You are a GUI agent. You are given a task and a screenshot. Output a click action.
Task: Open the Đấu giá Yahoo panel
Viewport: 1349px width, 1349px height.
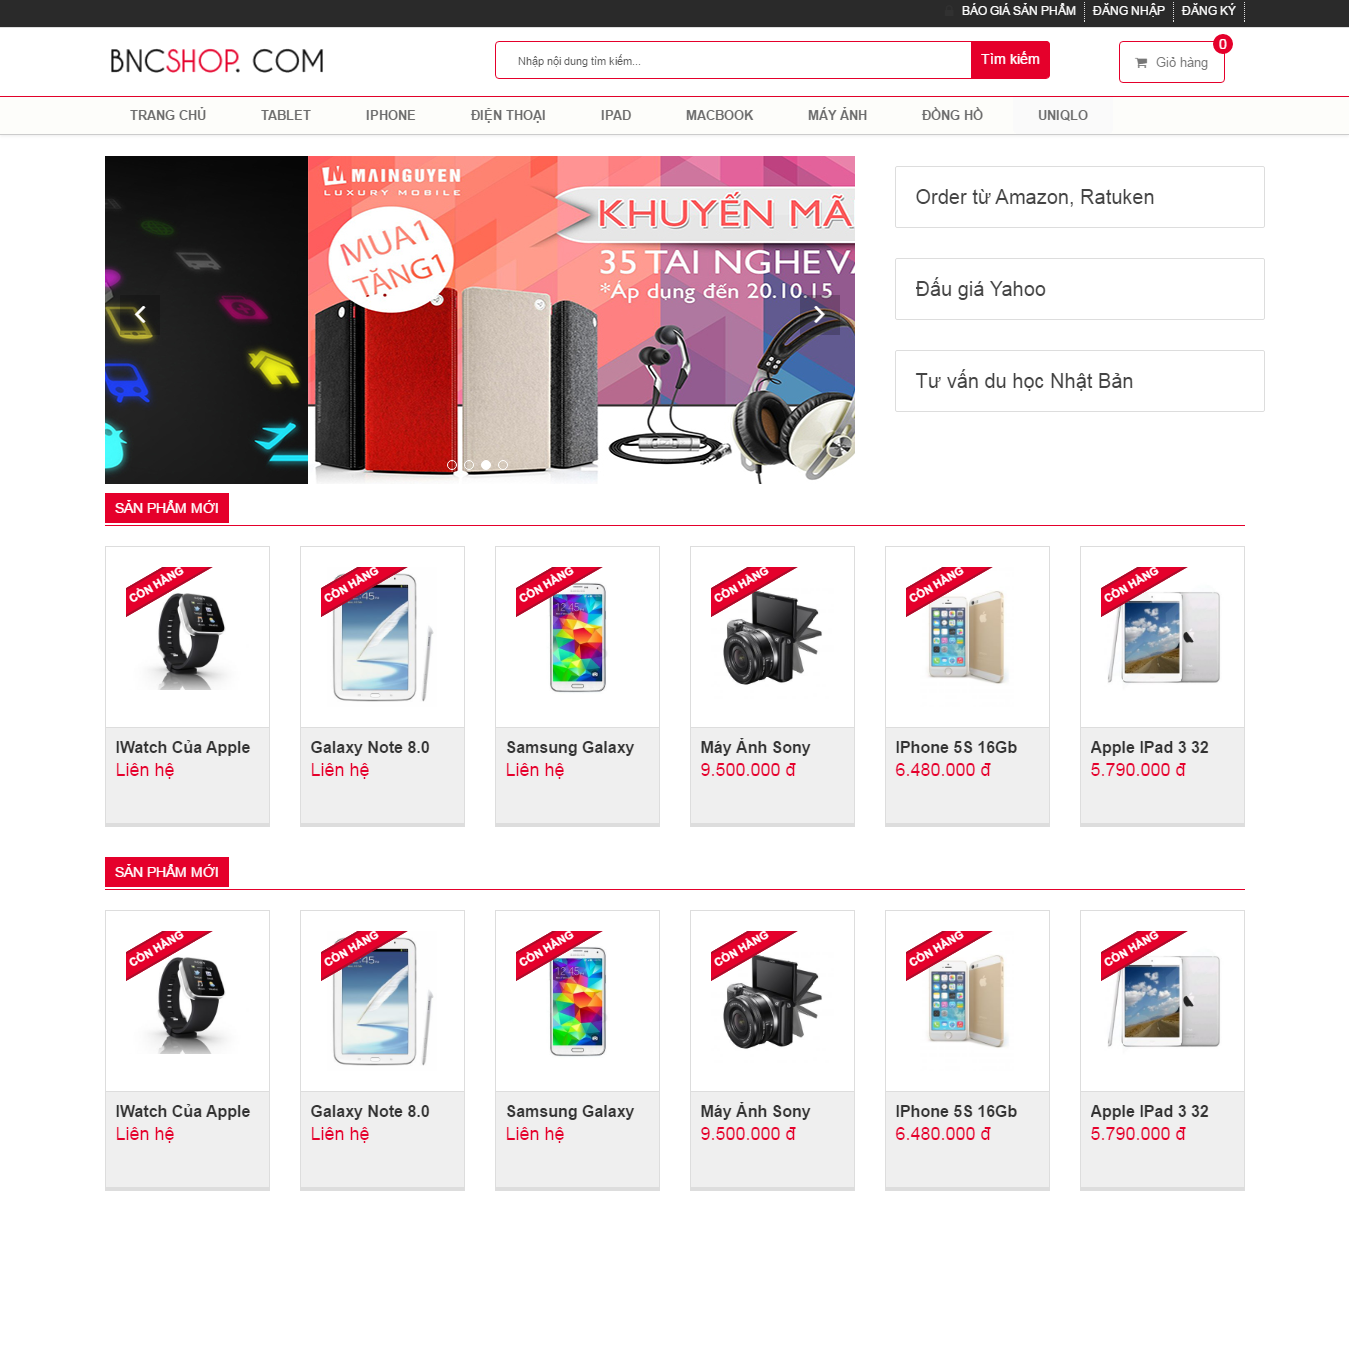point(1079,289)
